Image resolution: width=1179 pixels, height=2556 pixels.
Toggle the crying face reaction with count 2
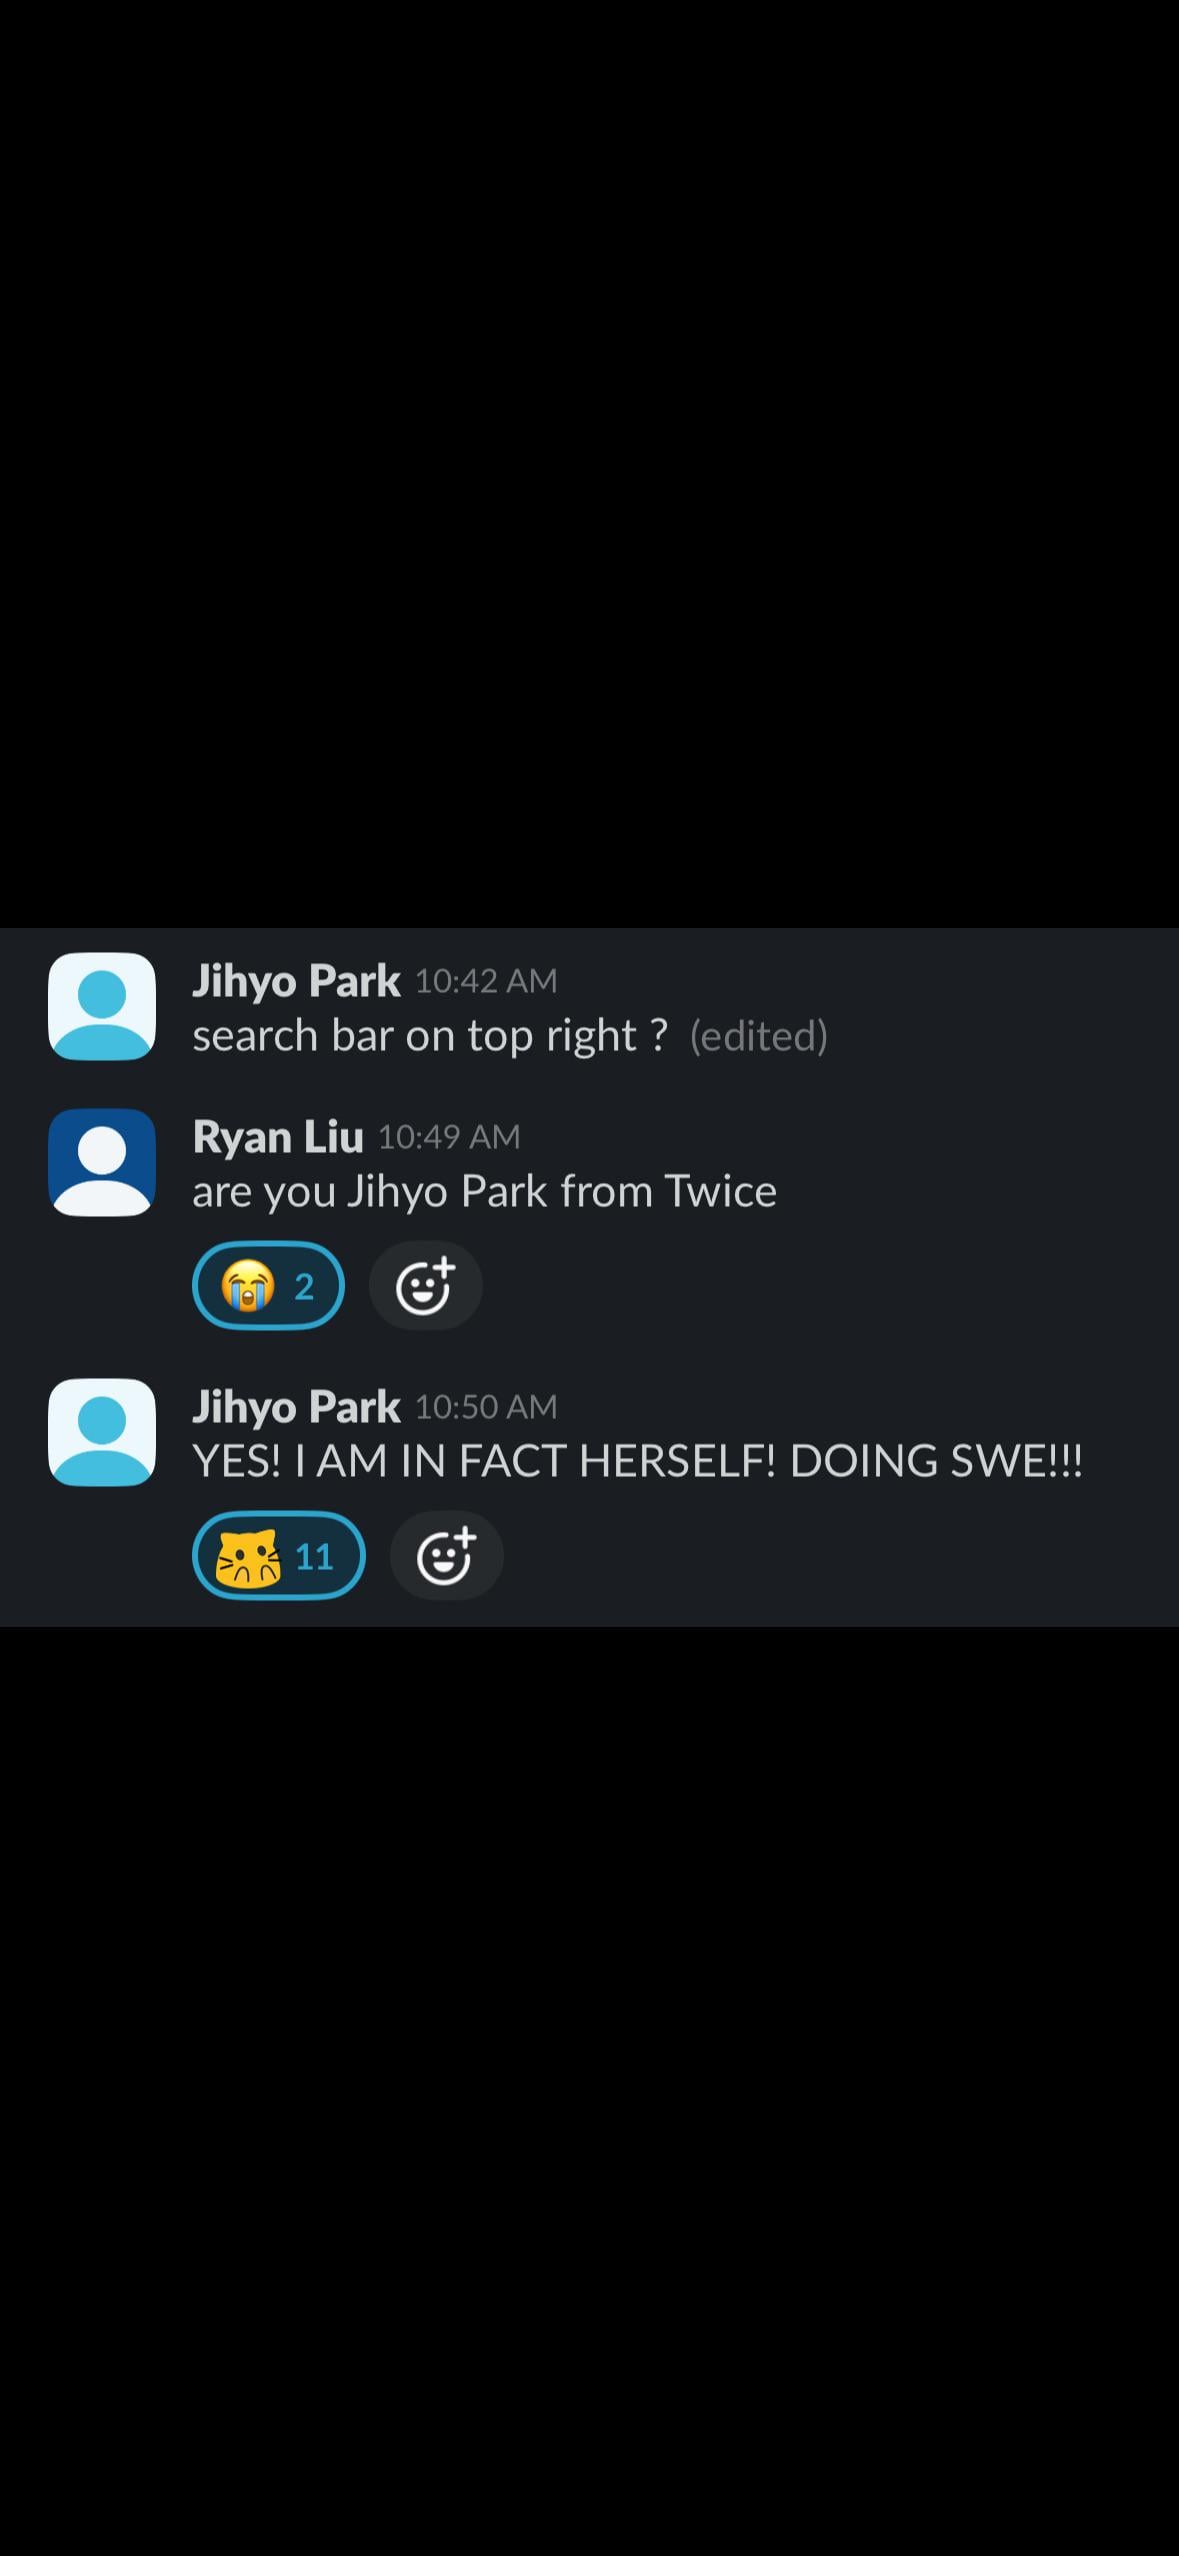(x=268, y=1285)
